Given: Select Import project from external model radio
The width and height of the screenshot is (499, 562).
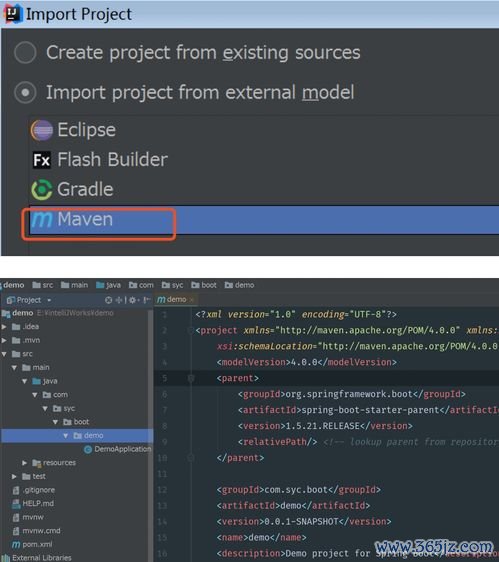Looking at the screenshot, I should [25, 92].
